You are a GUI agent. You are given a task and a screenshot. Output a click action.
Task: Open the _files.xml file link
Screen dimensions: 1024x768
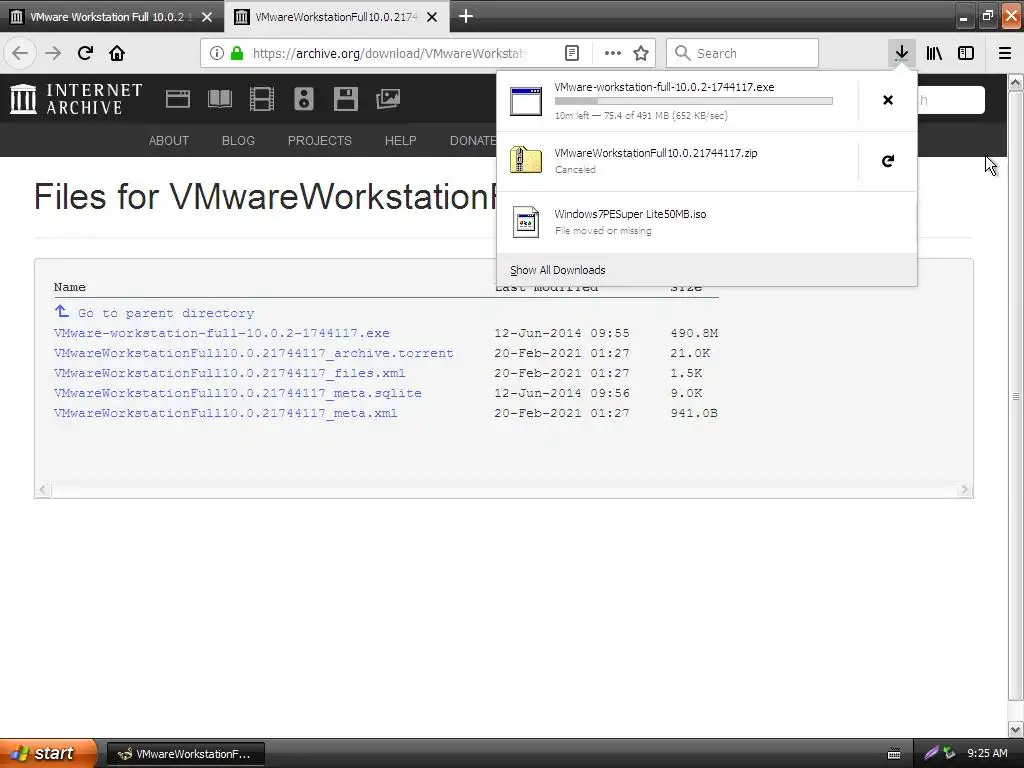pyautogui.click(x=229, y=373)
